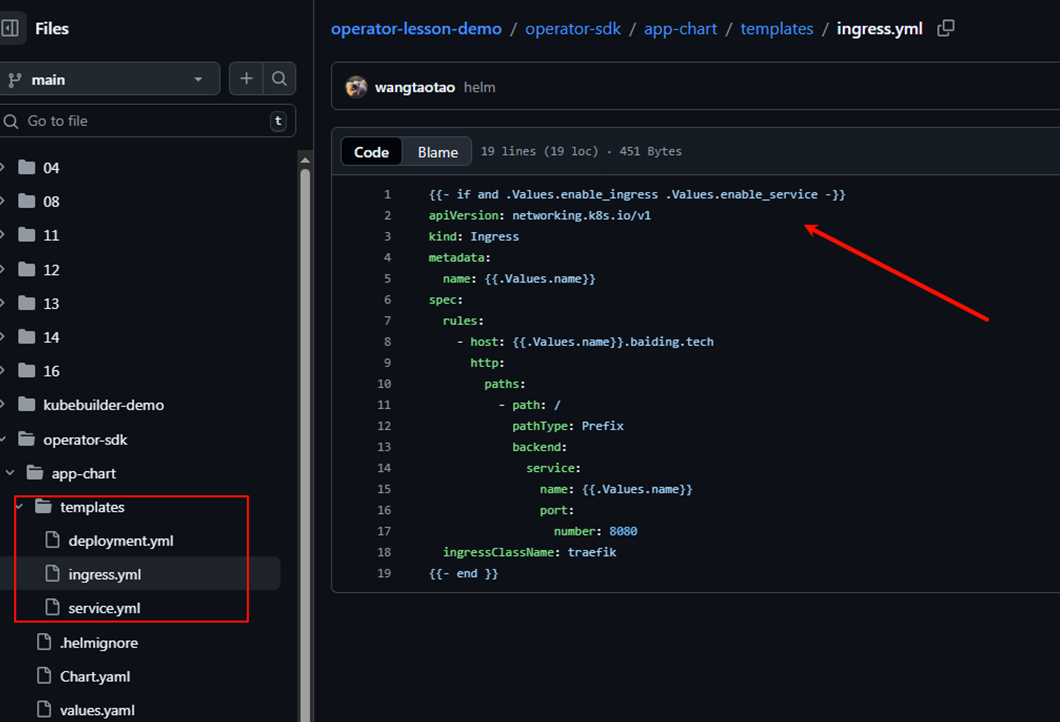Collapse the operator-sdk folder chevron
This screenshot has height=722, width=1060.
(x=4, y=439)
